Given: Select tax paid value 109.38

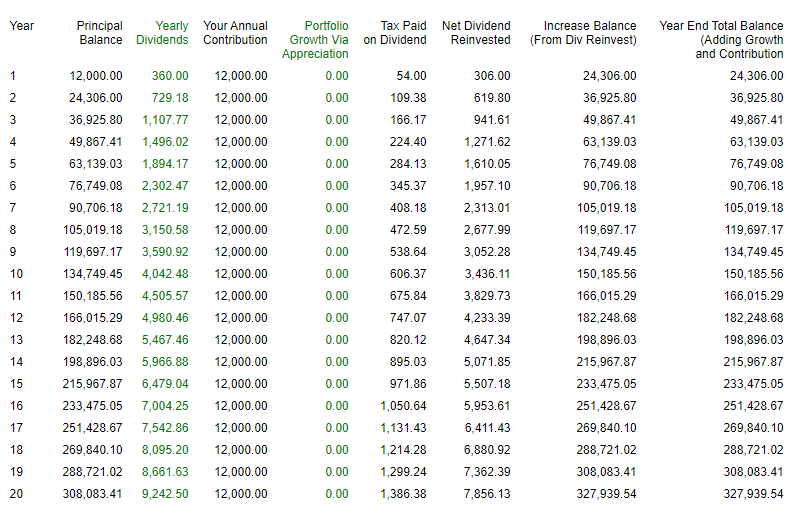Looking at the screenshot, I should point(408,98).
